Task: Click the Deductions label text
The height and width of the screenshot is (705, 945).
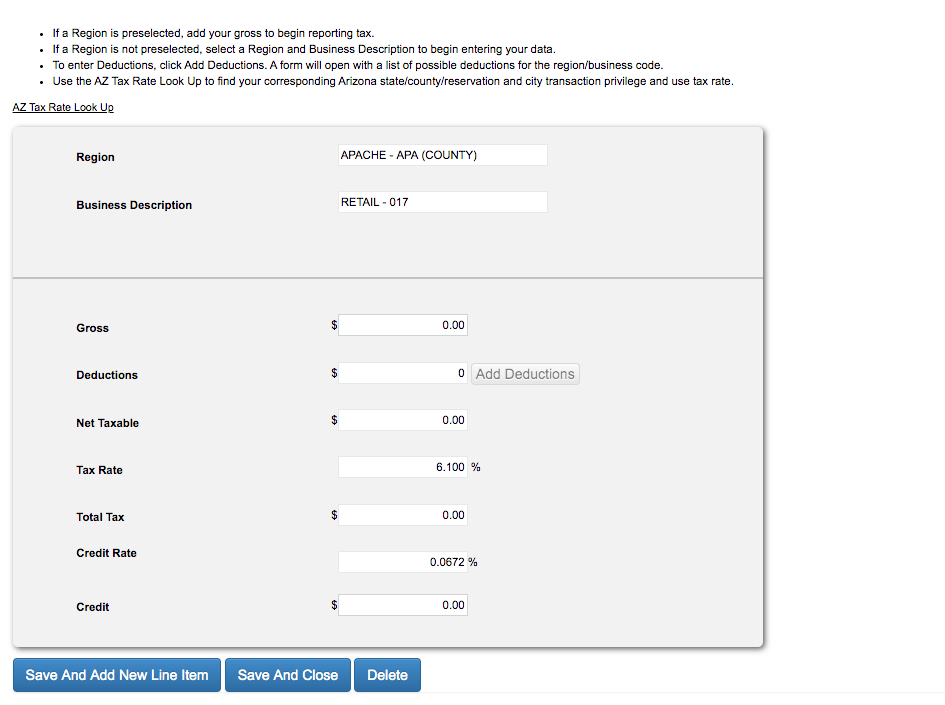Action: coord(107,375)
